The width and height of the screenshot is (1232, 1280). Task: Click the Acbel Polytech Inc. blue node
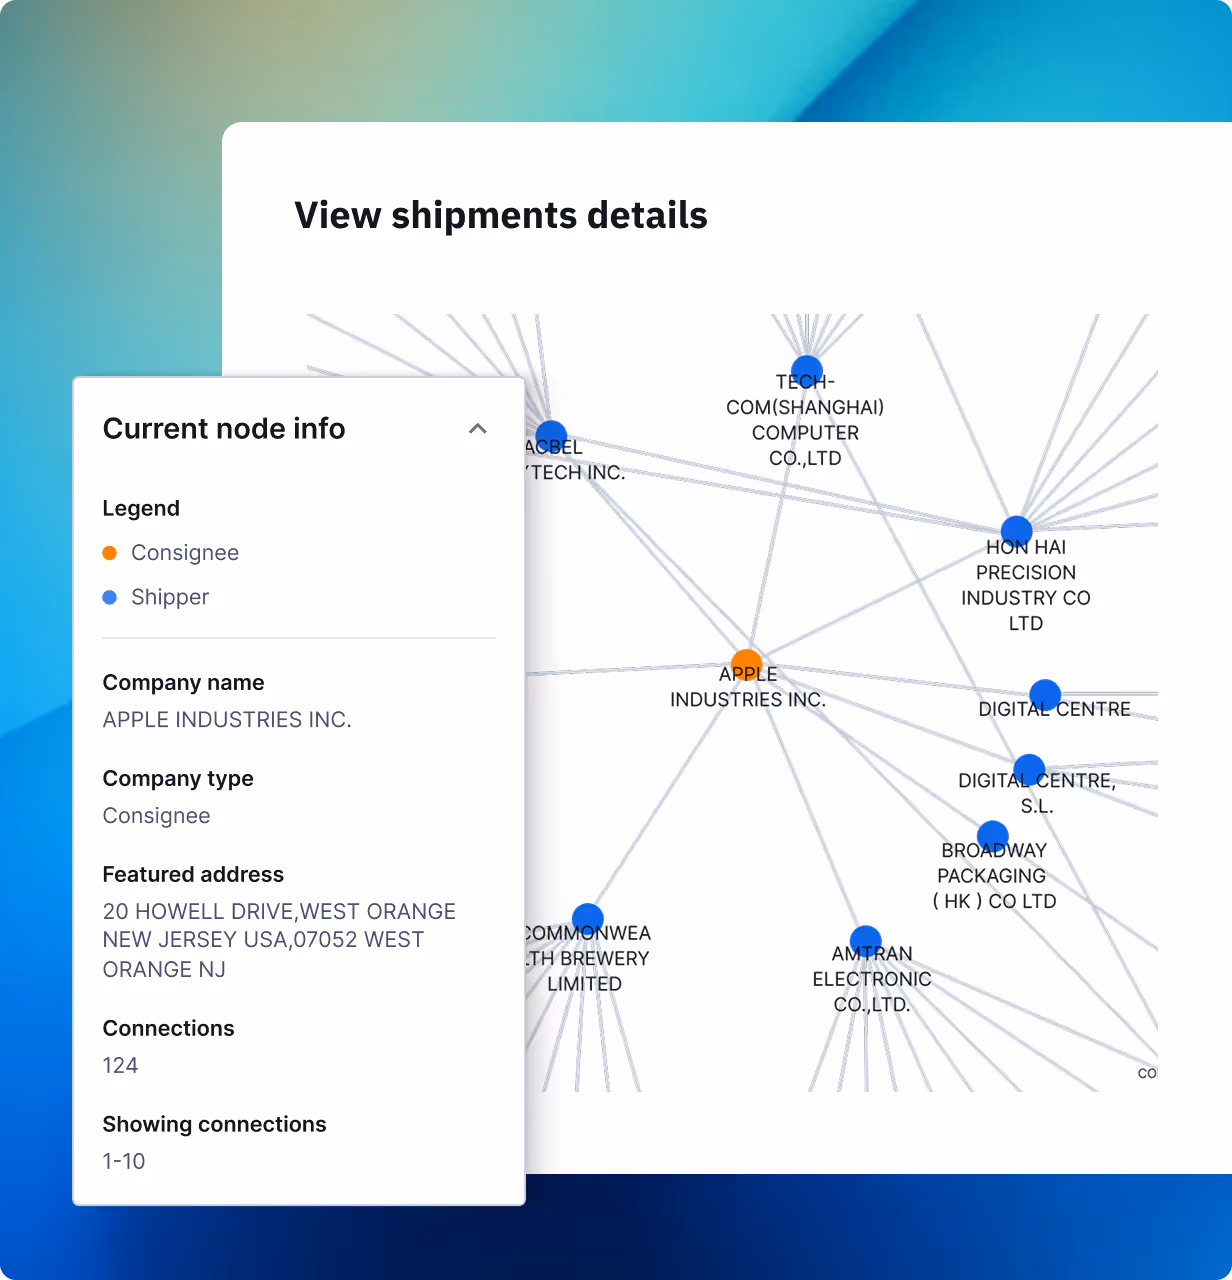pyautogui.click(x=551, y=437)
